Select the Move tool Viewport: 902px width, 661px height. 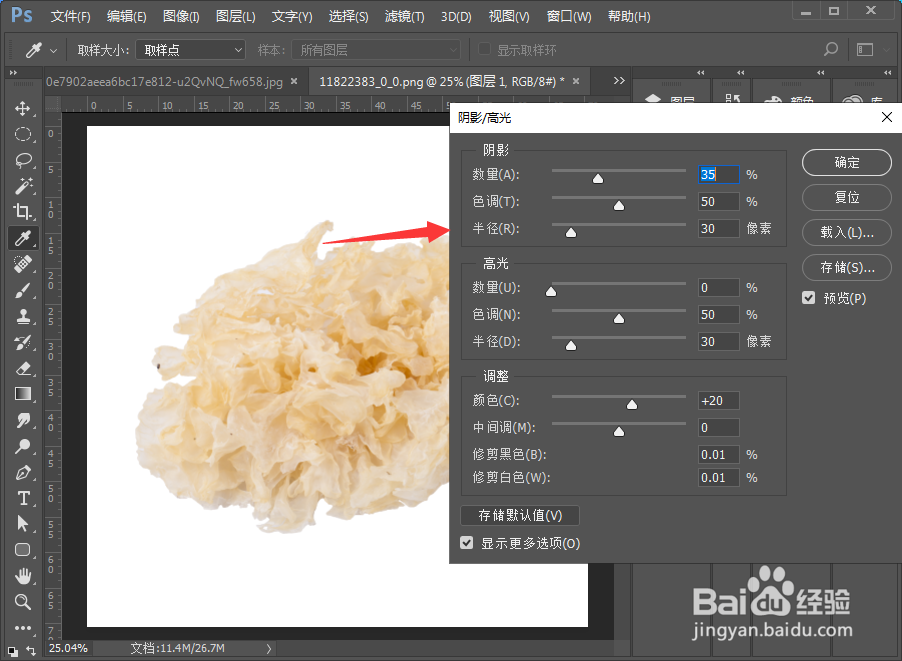tap(23, 108)
